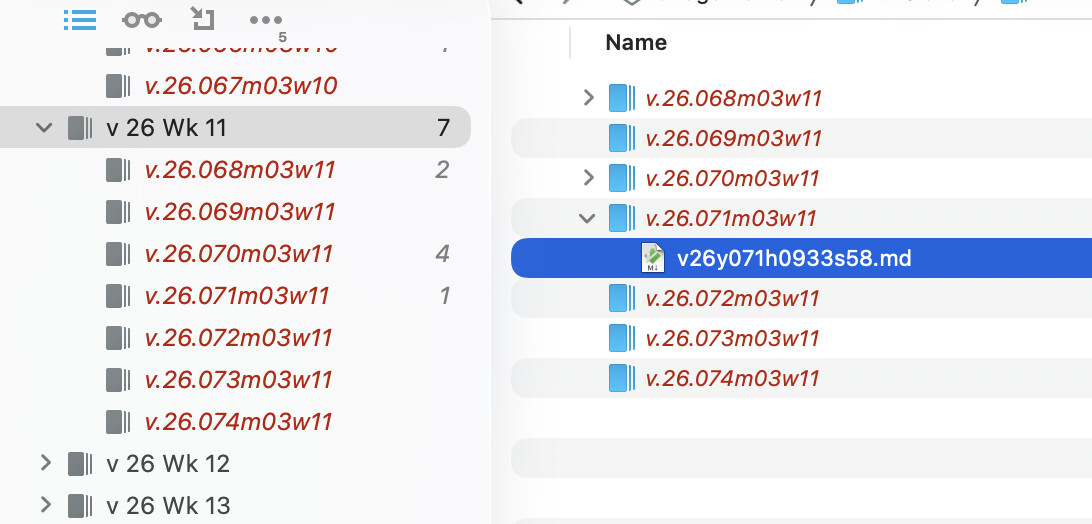This screenshot has height=524, width=1092.
Task: Open the v26y071h0933s58.md file
Action: tap(794, 259)
